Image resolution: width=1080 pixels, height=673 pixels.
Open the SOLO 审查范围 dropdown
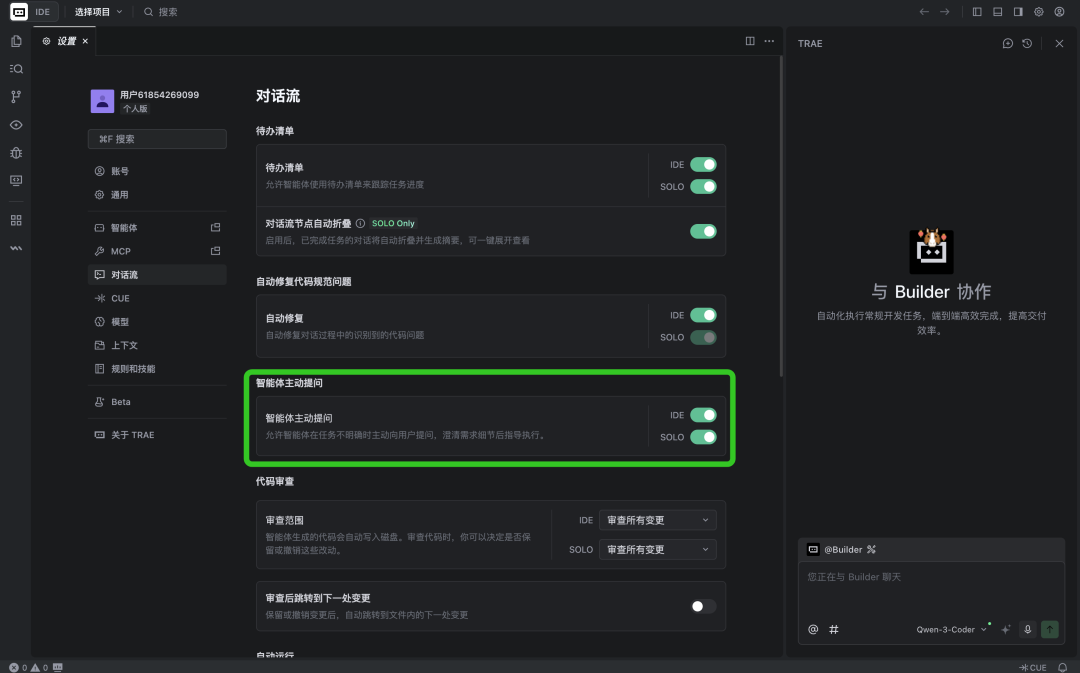click(658, 550)
